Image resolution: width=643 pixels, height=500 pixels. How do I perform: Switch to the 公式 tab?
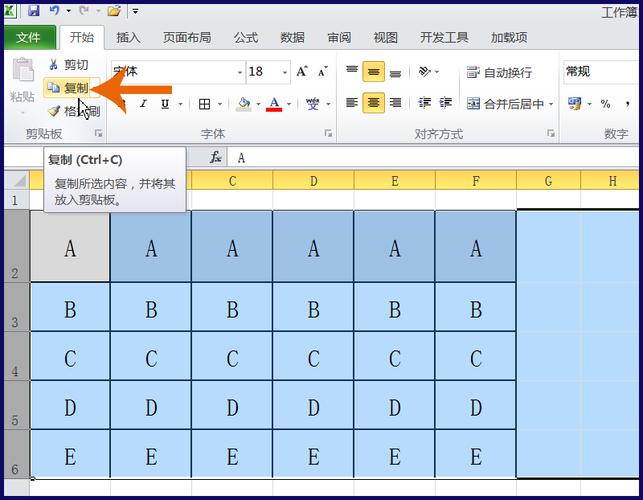[246, 38]
